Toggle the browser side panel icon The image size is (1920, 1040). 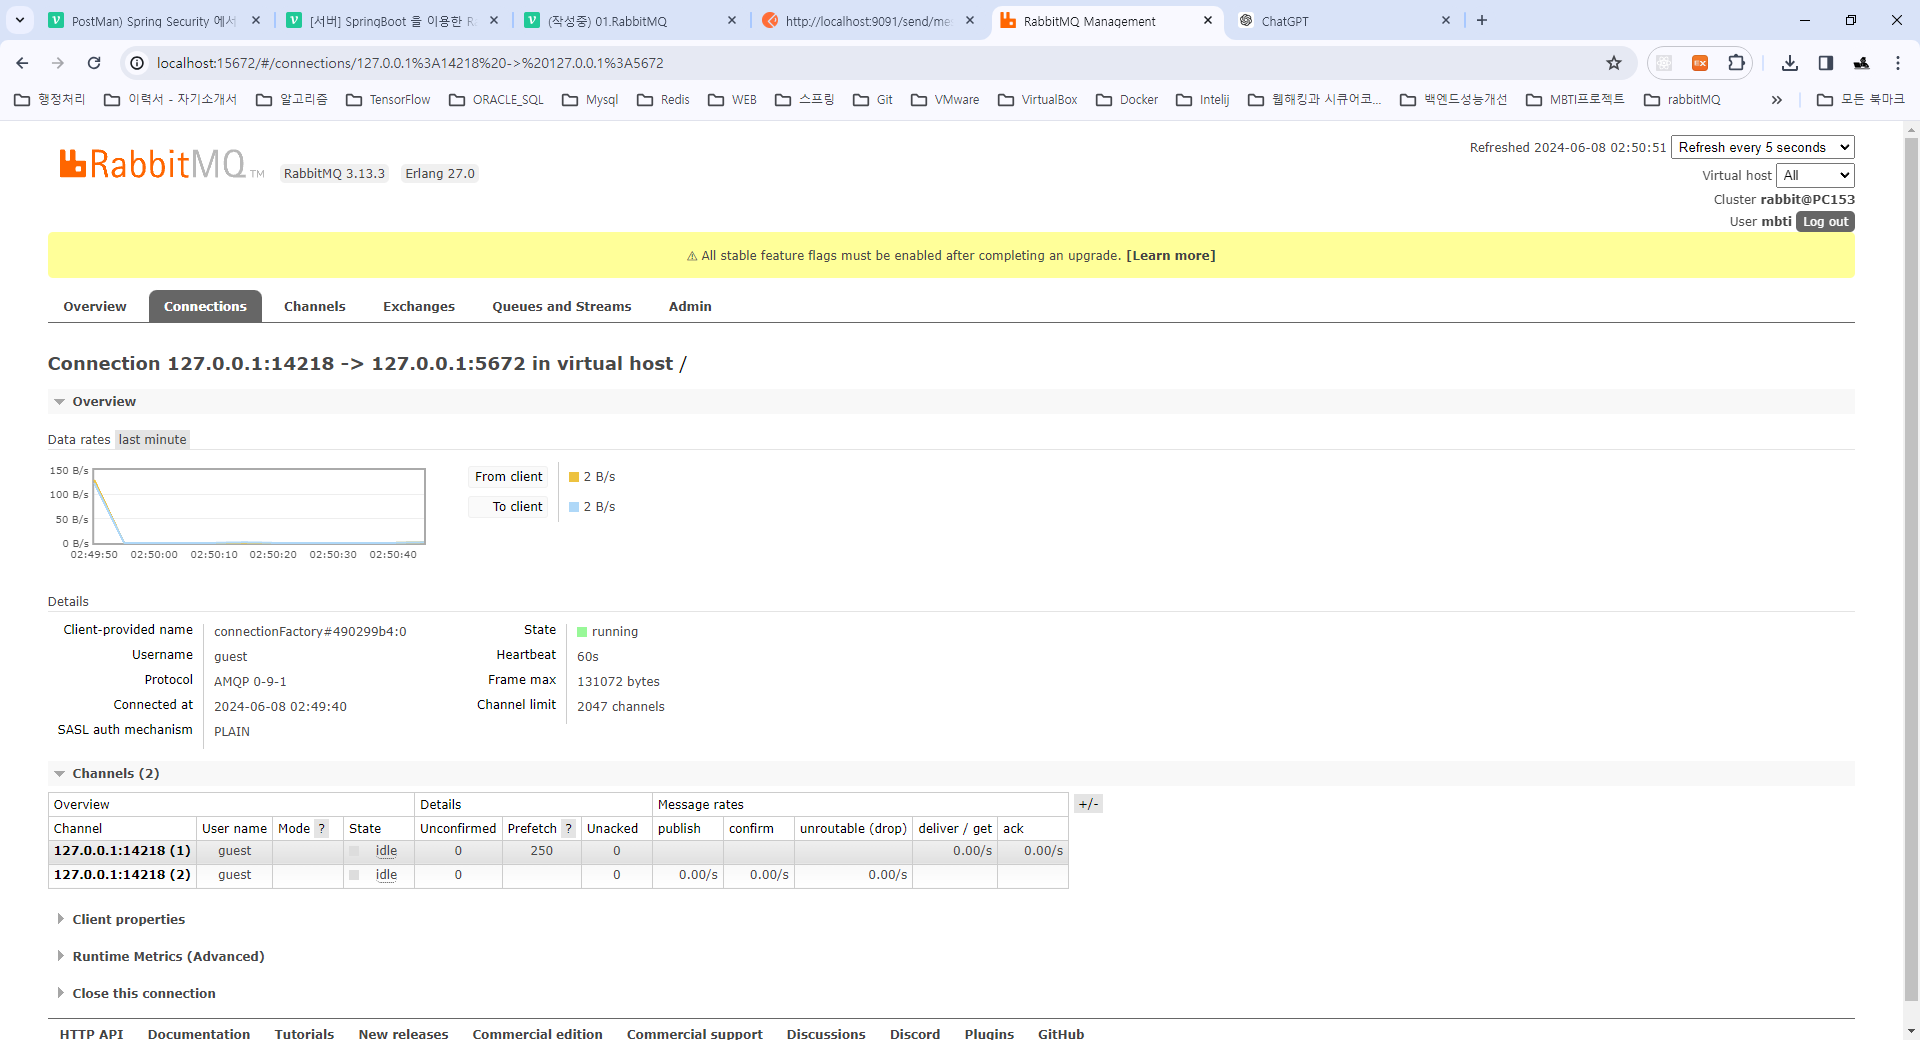[1826, 63]
